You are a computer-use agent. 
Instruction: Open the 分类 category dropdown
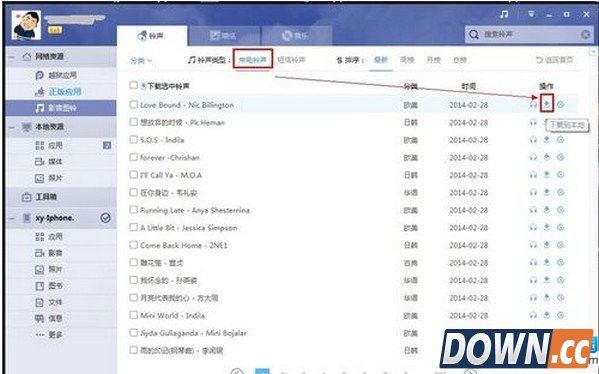(141, 60)
